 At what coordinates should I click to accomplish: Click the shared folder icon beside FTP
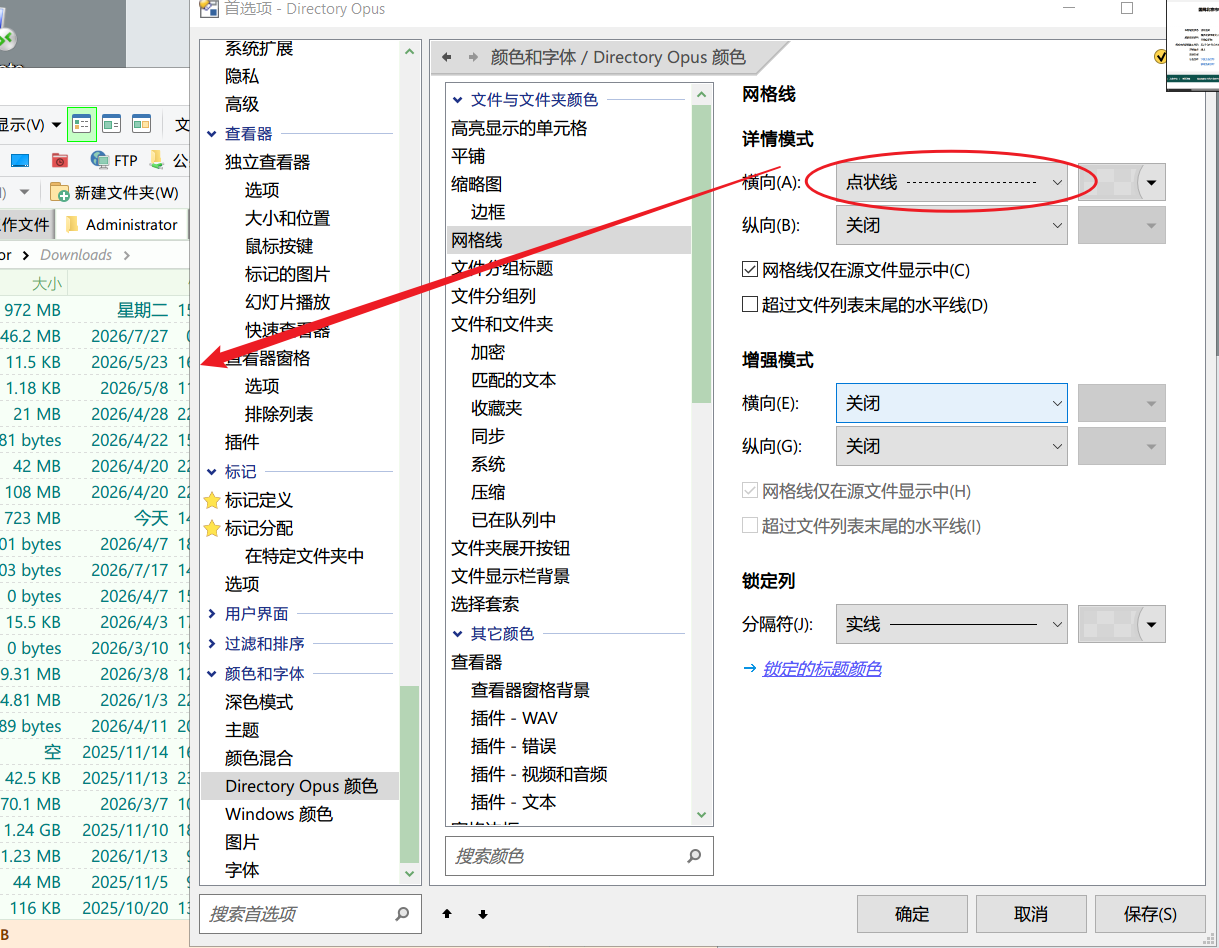point(157,160)
